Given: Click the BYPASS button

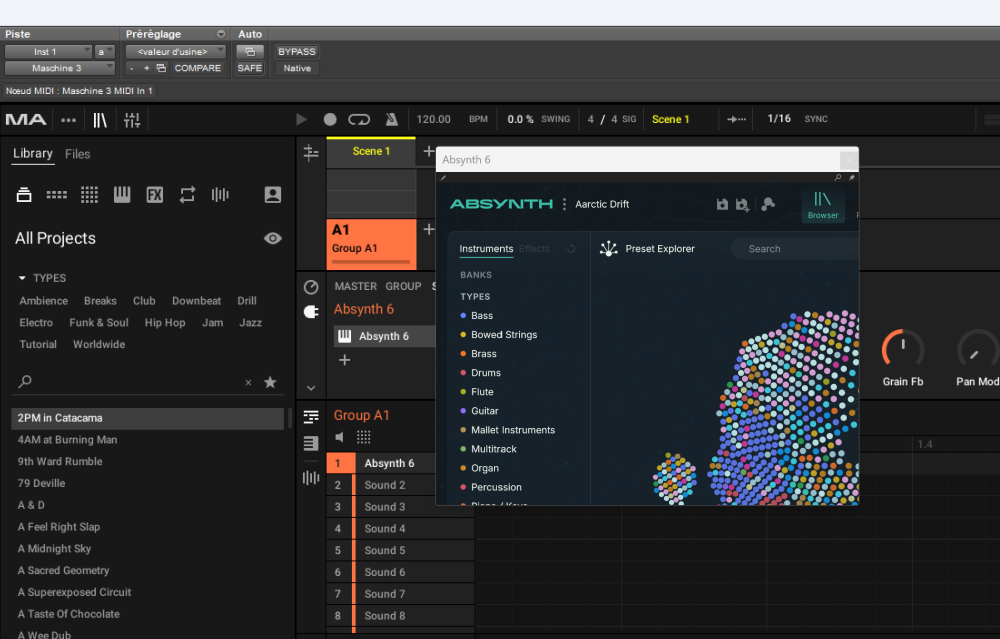Looking at the screenshot, I should click(x=296, y=52).
